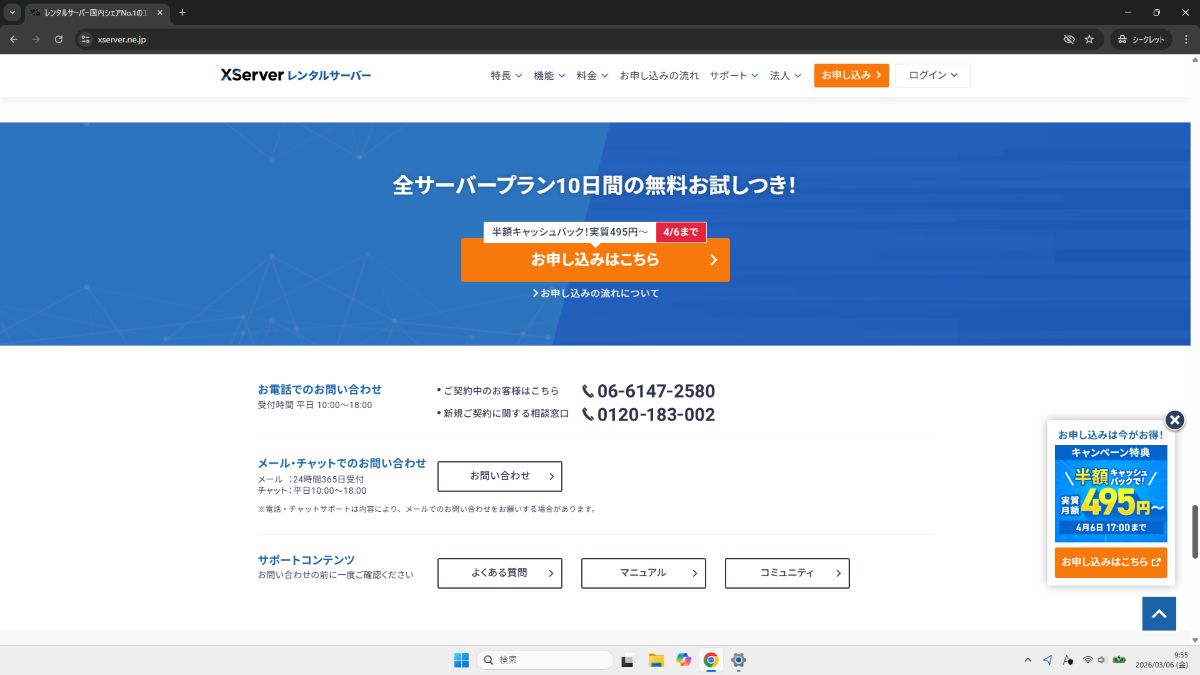This screenshot has width=1200, height=675.
Task: Reload the page in browser
Action: (x=59, y=39)
